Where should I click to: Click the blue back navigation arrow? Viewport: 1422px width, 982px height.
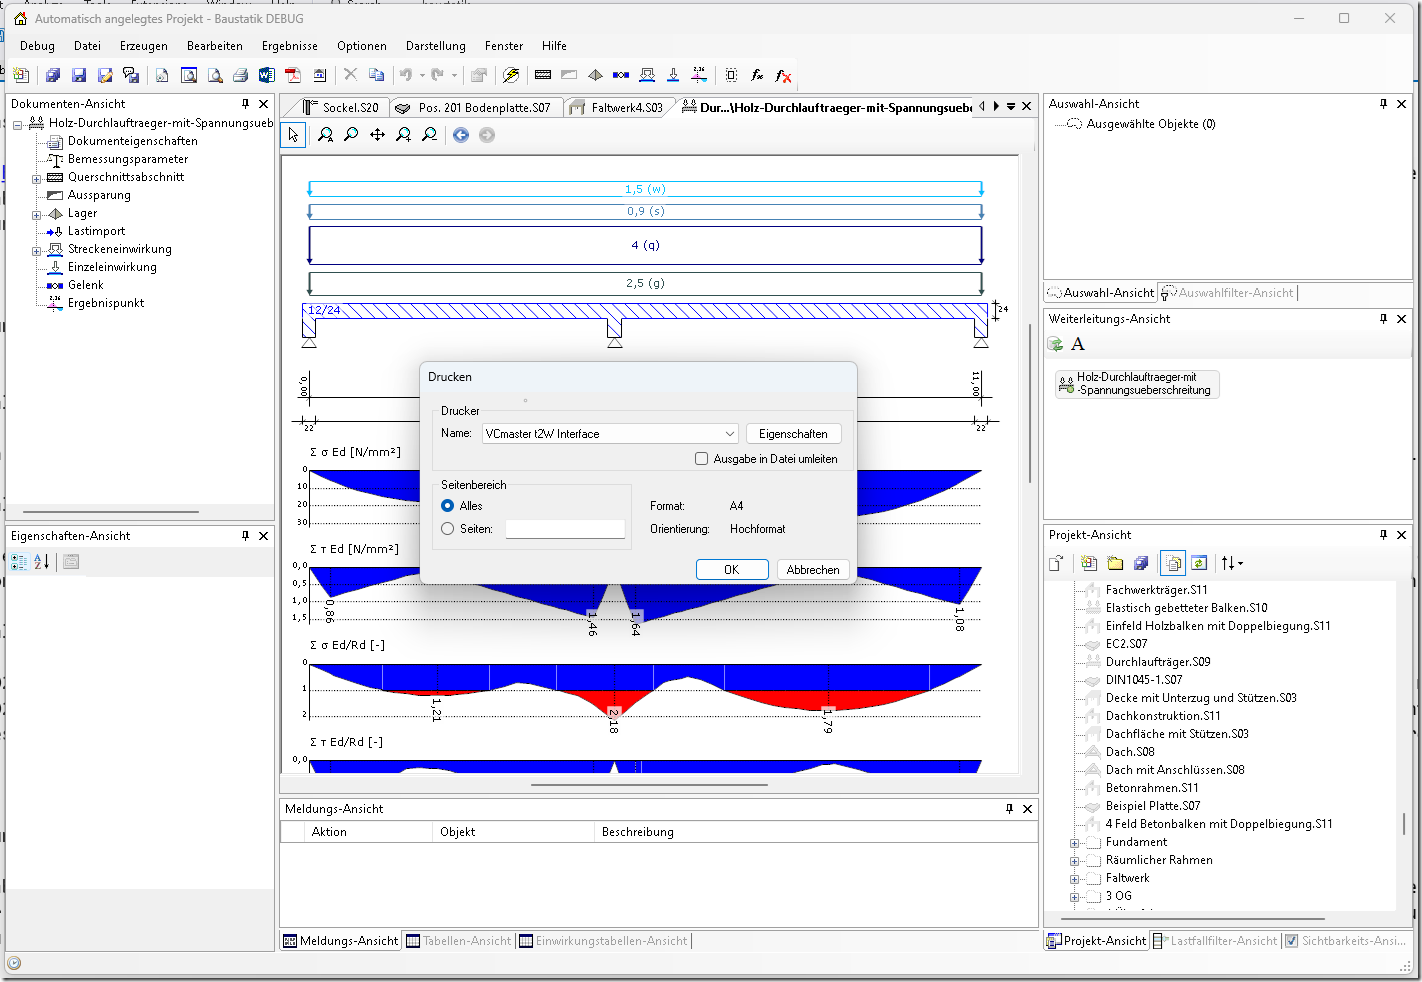pos(461,135)
